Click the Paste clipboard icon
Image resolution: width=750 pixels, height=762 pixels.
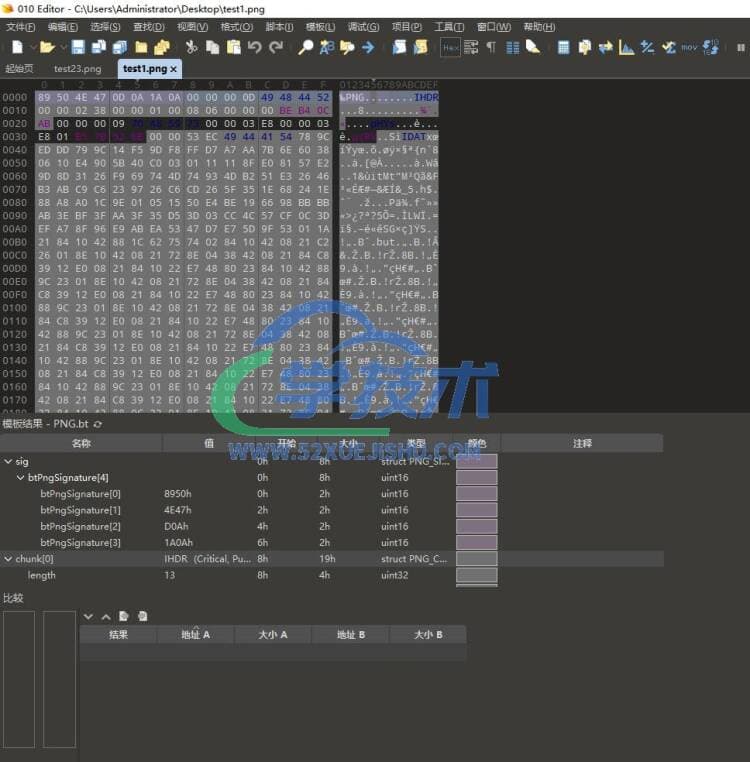pyautogui.click(x=232, y=47)
